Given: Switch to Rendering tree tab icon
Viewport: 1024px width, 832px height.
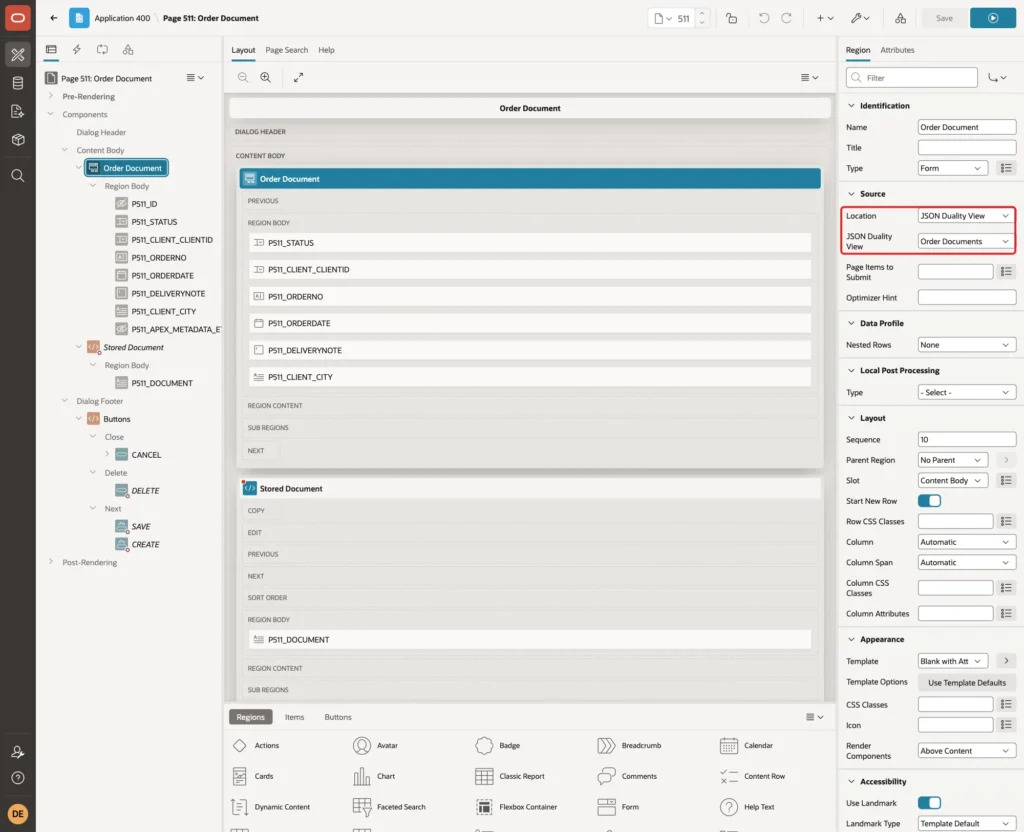Looking at the screenshot, I should (51, 49).
